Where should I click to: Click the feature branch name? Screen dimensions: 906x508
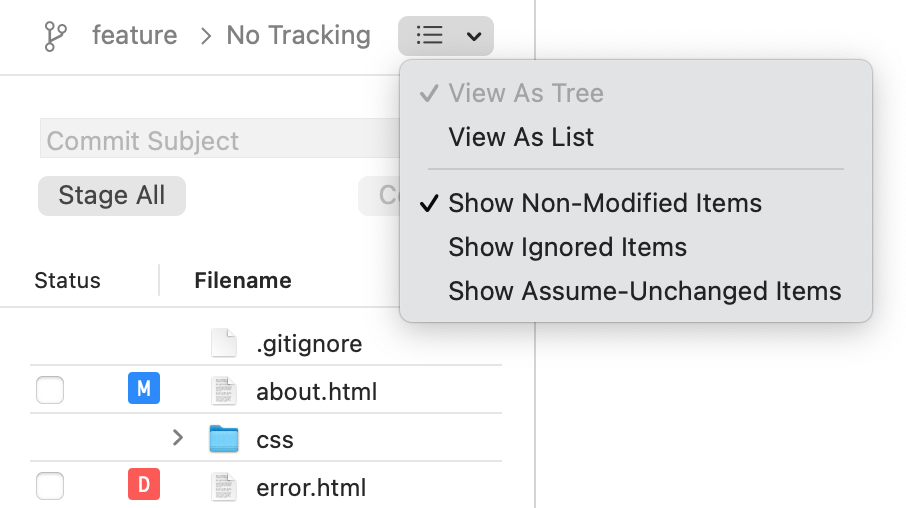point(134,36)
